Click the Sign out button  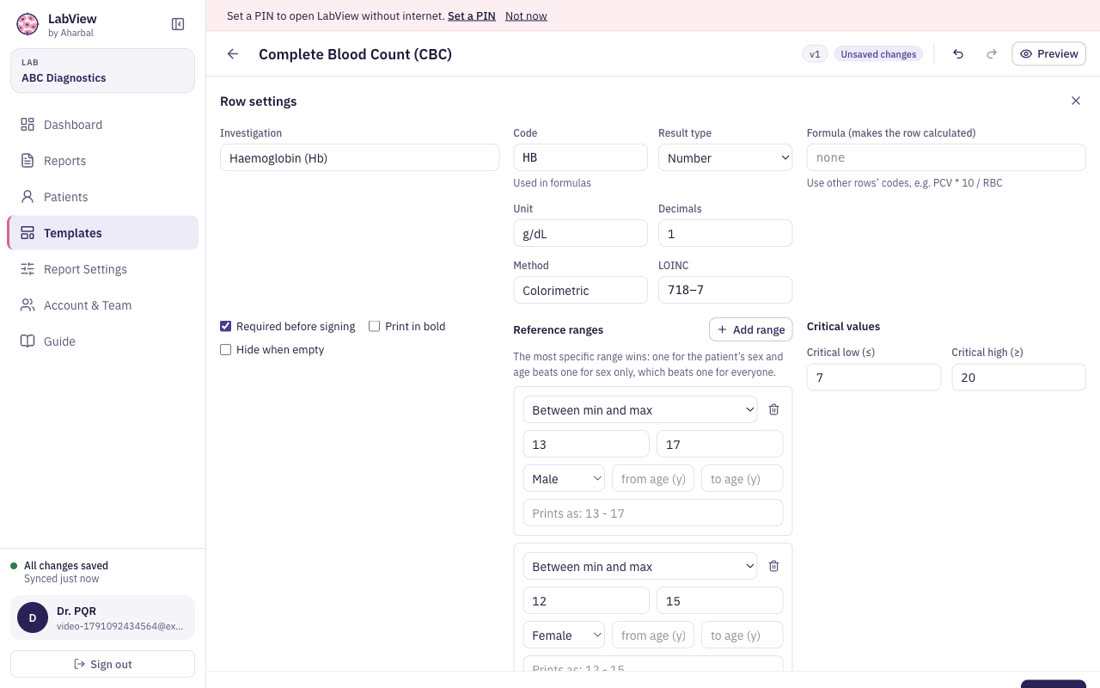pyautogui.click(x=102, y=664)
